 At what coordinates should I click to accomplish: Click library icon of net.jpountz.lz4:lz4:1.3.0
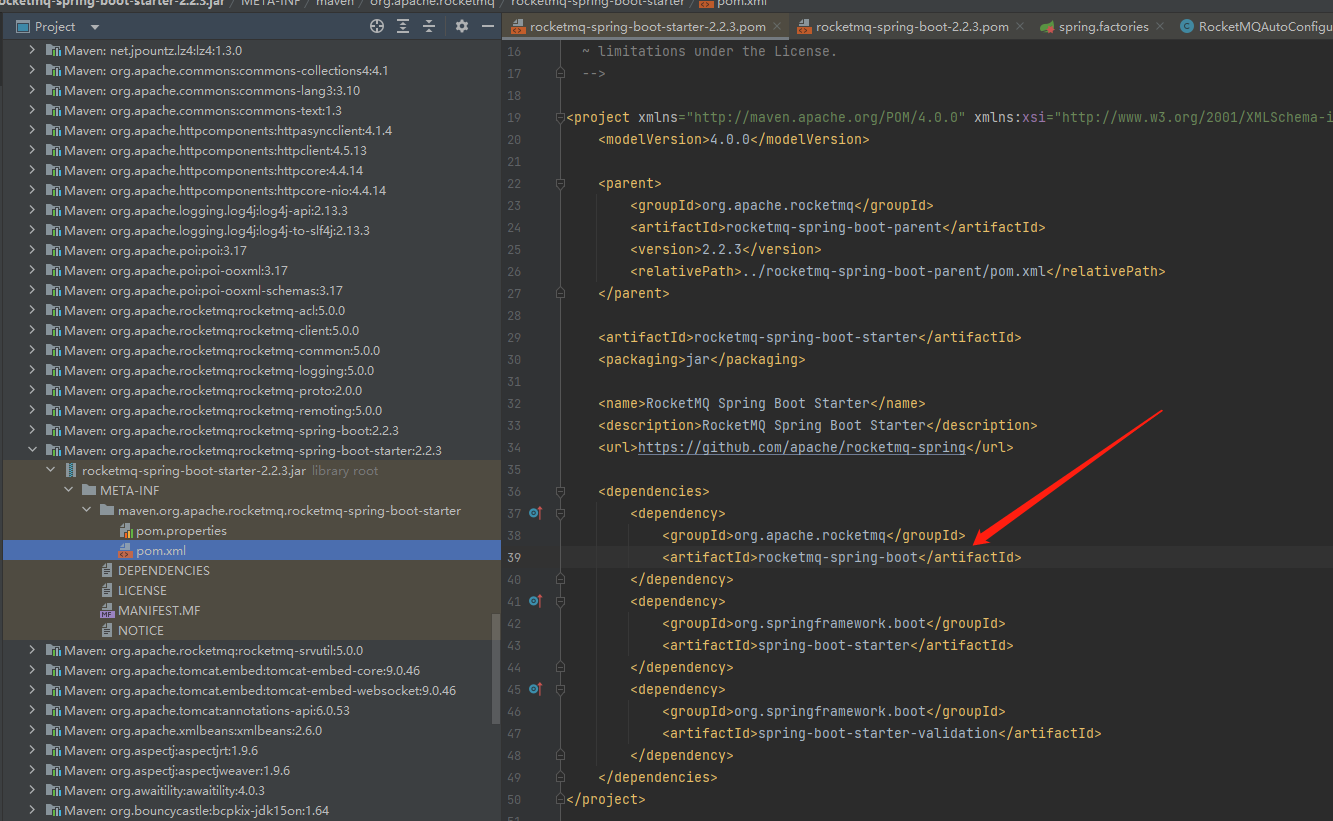pos(54,50)
